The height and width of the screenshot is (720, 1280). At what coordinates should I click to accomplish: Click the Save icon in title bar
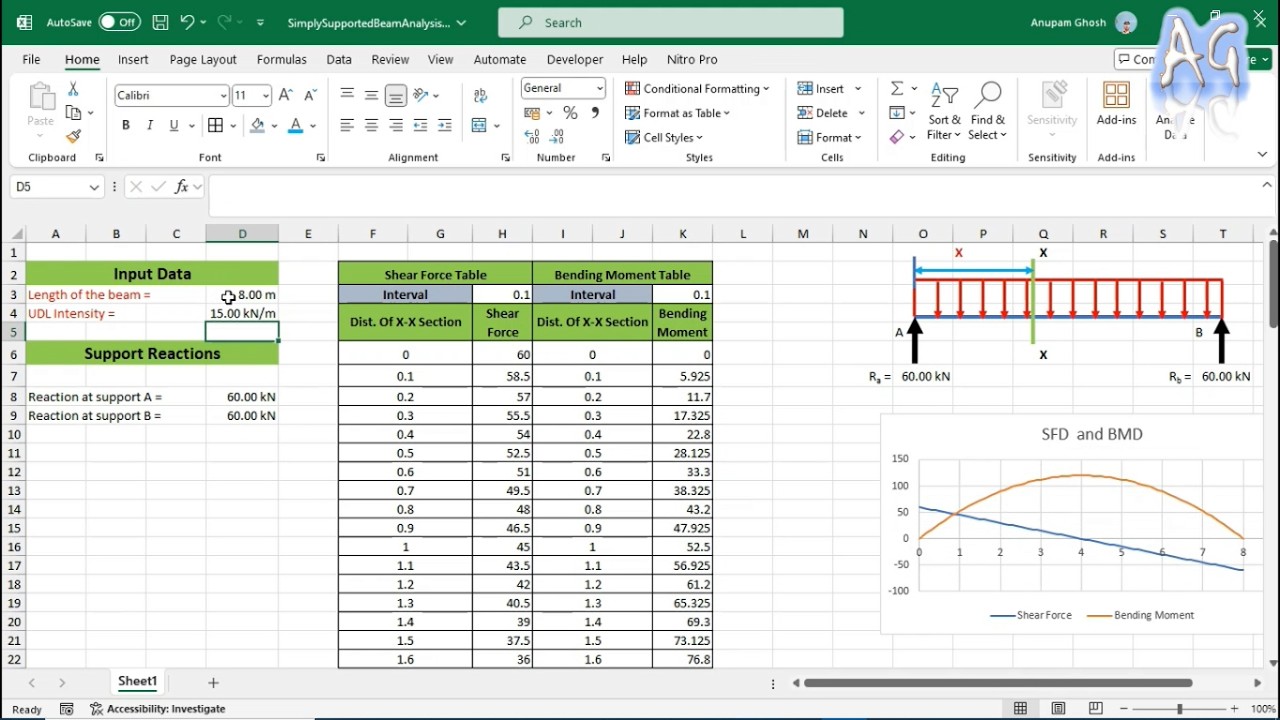pos(160,22)
